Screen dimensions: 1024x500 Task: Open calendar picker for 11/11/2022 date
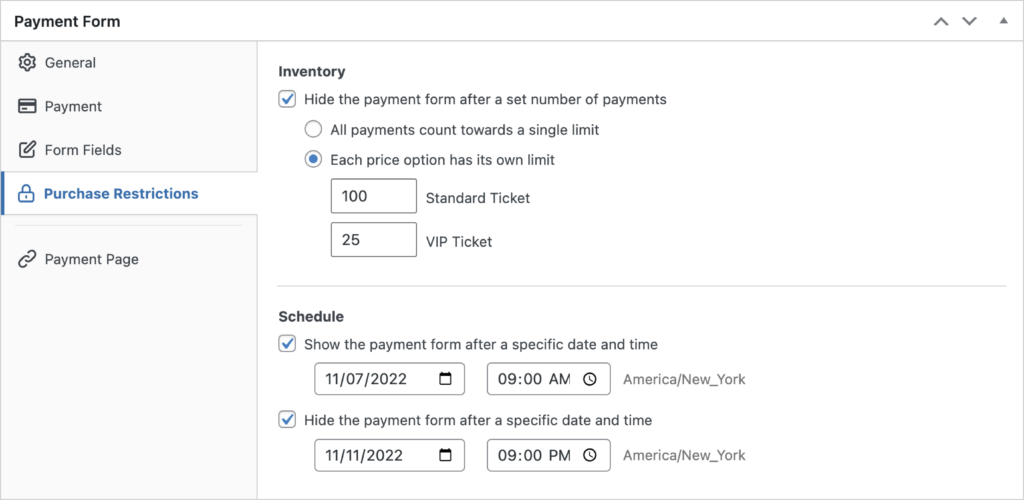point(445,455)
